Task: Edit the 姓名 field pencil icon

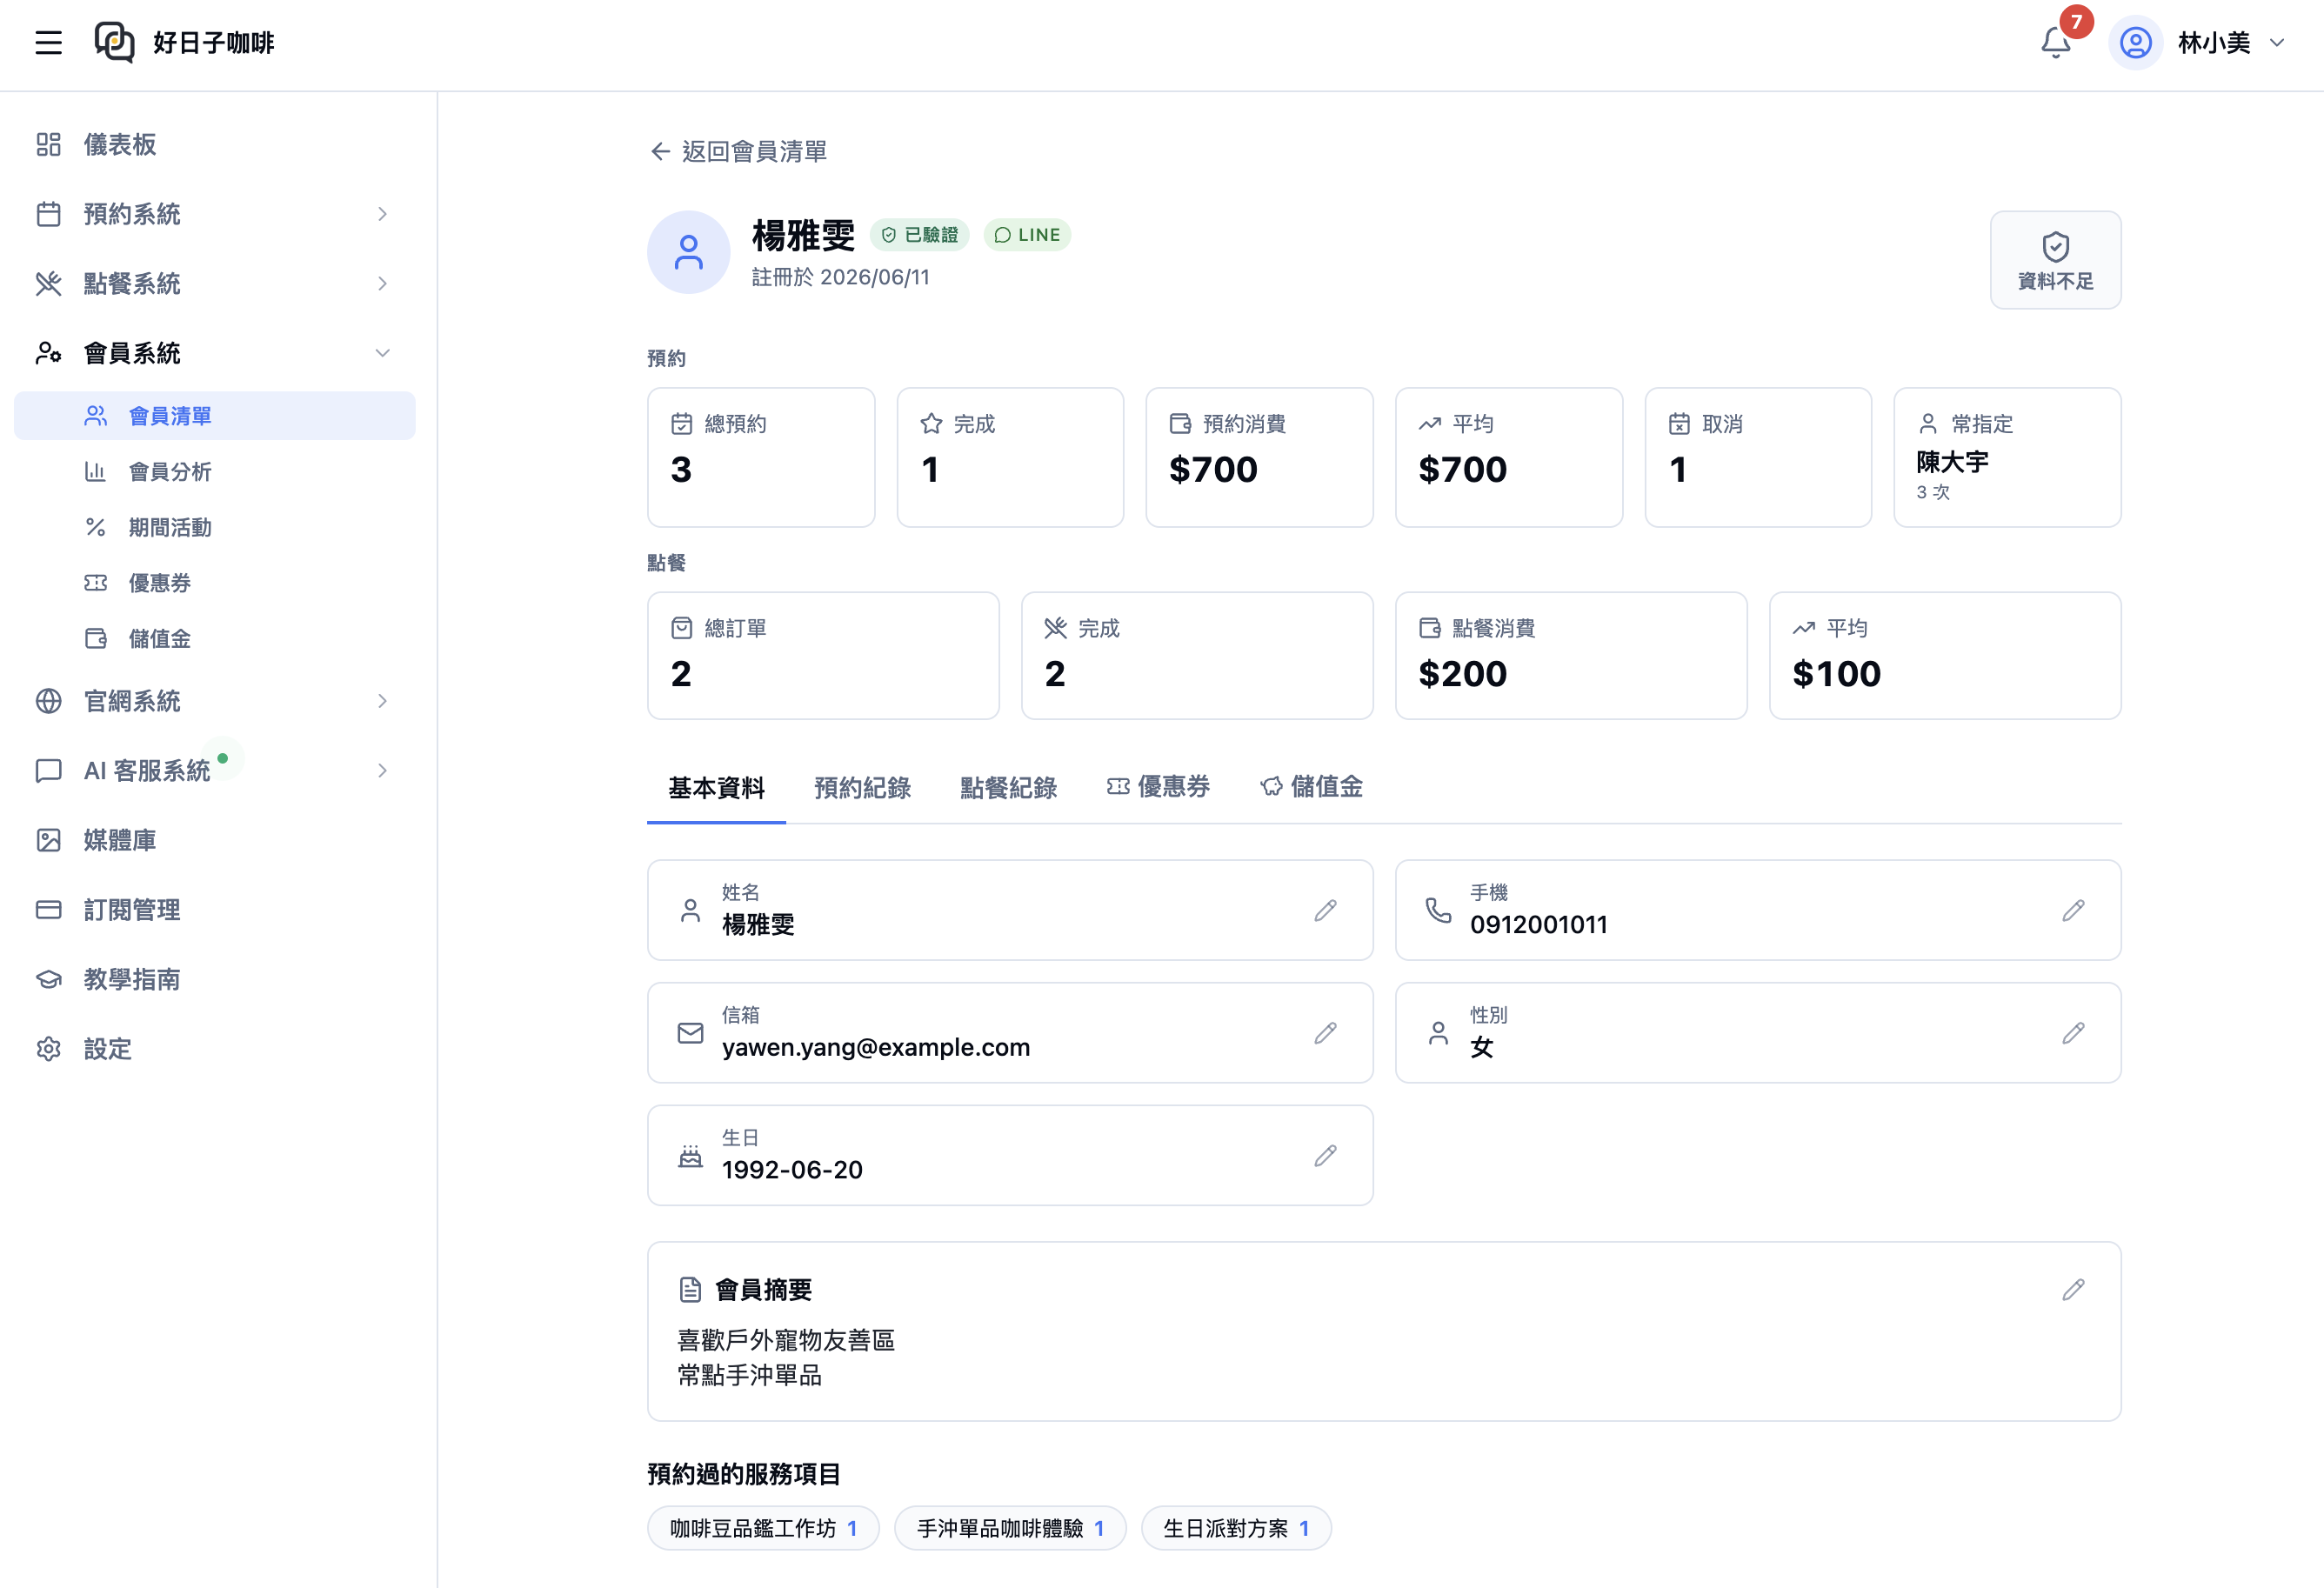Action: click(x=1326, y=911)
